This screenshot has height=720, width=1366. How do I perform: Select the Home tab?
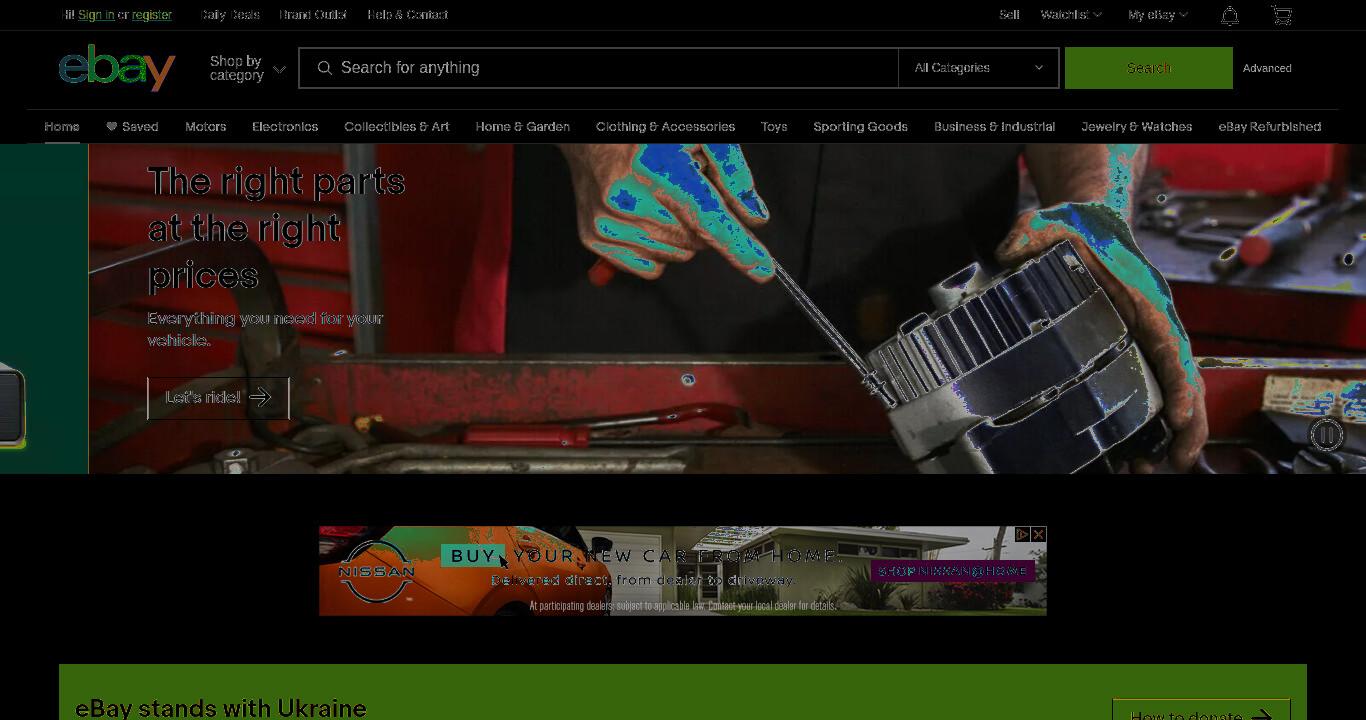pos(62,127)
